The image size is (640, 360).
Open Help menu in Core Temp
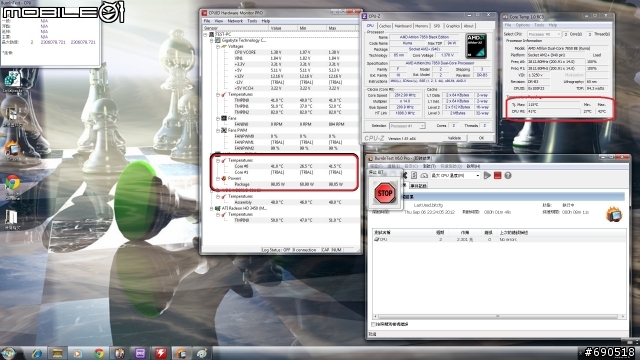(x=553, y=25)
